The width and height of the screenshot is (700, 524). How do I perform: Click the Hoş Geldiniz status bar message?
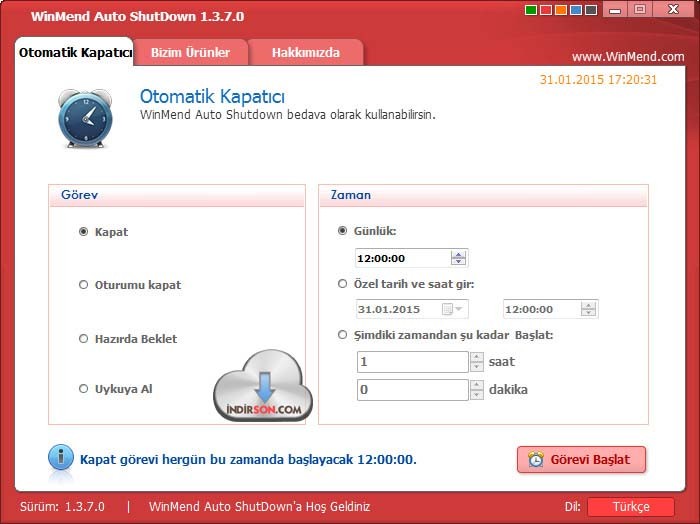pos(259,507)
